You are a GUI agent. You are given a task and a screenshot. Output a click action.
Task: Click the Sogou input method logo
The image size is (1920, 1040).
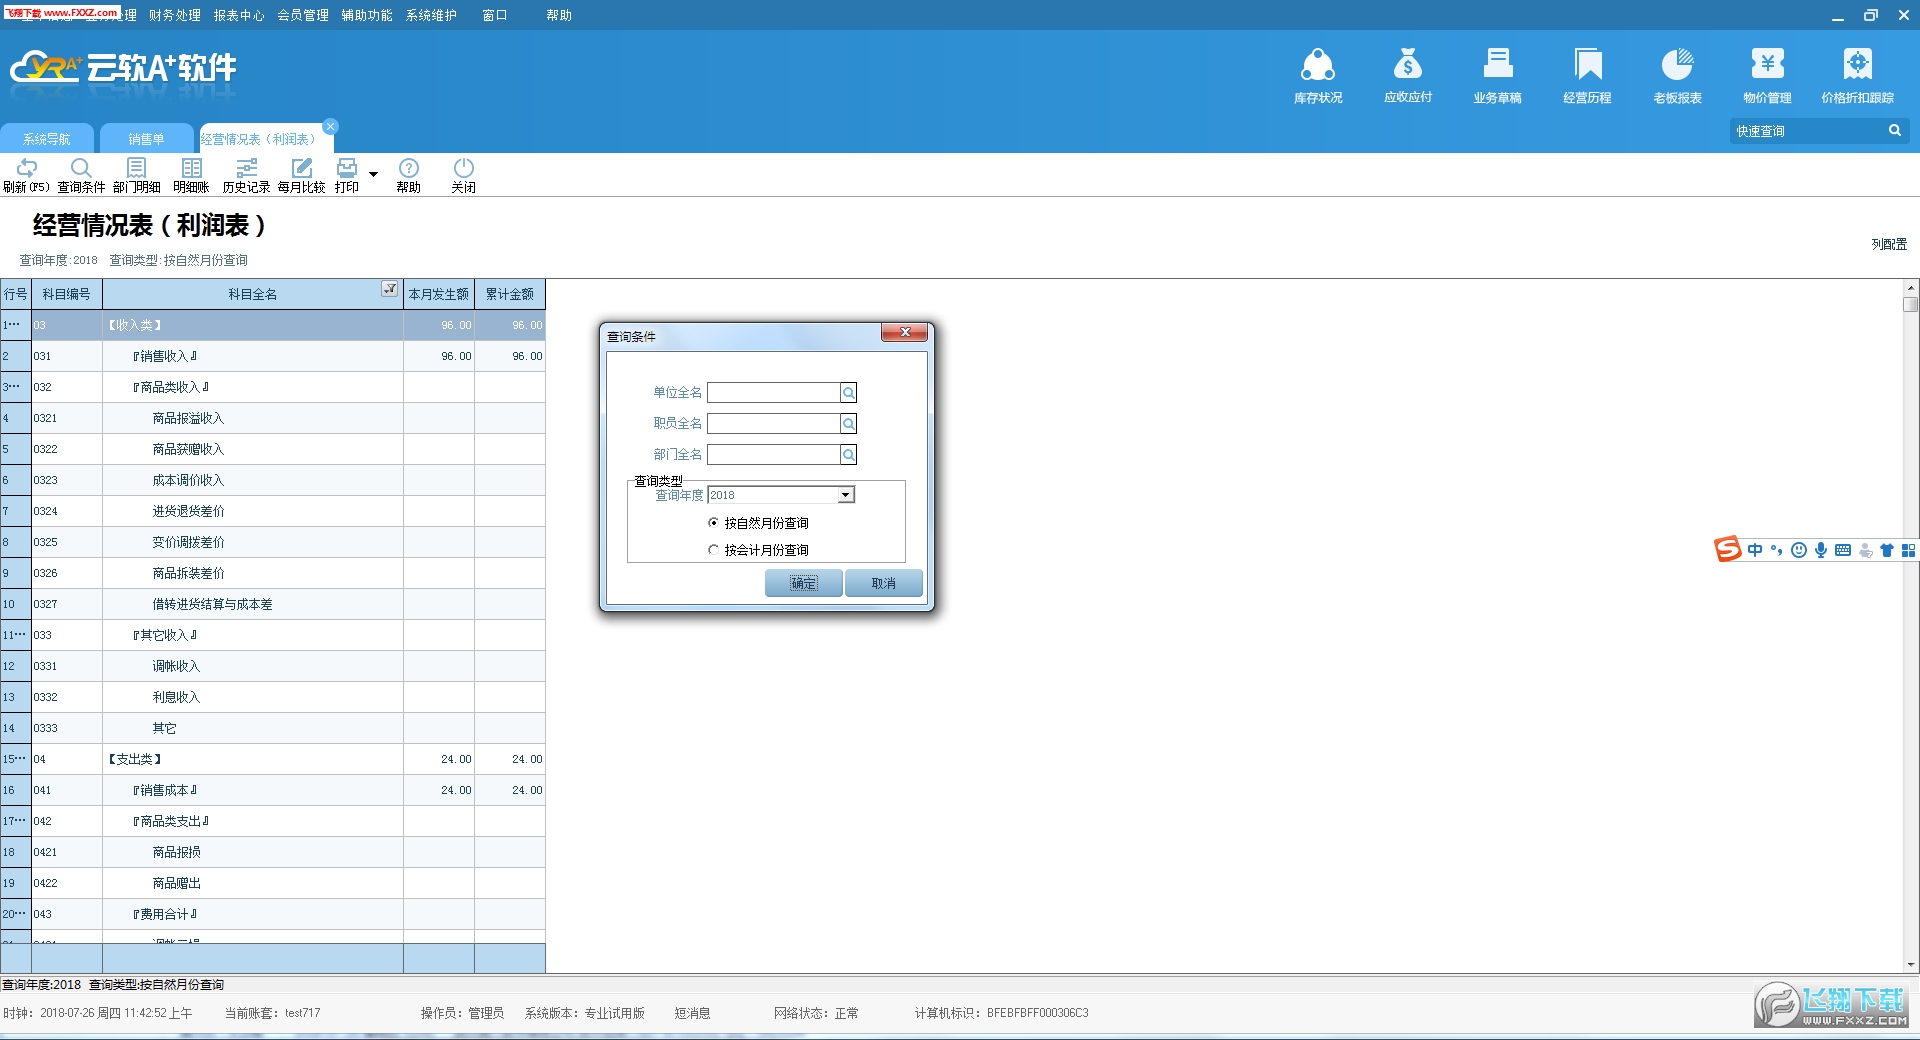(x=1727, y=549)
